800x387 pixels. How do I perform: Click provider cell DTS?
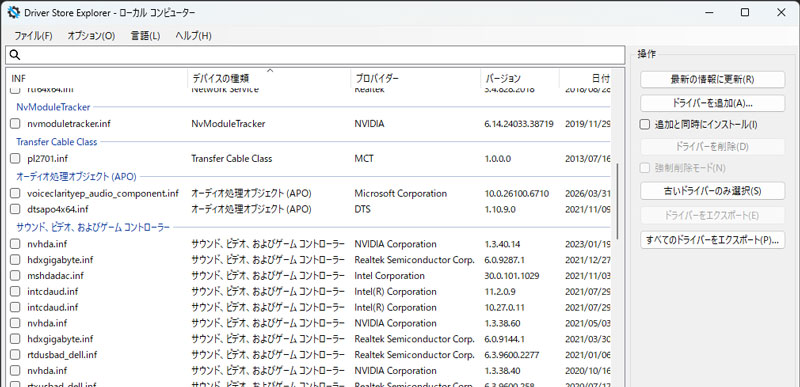coord(362,209)
